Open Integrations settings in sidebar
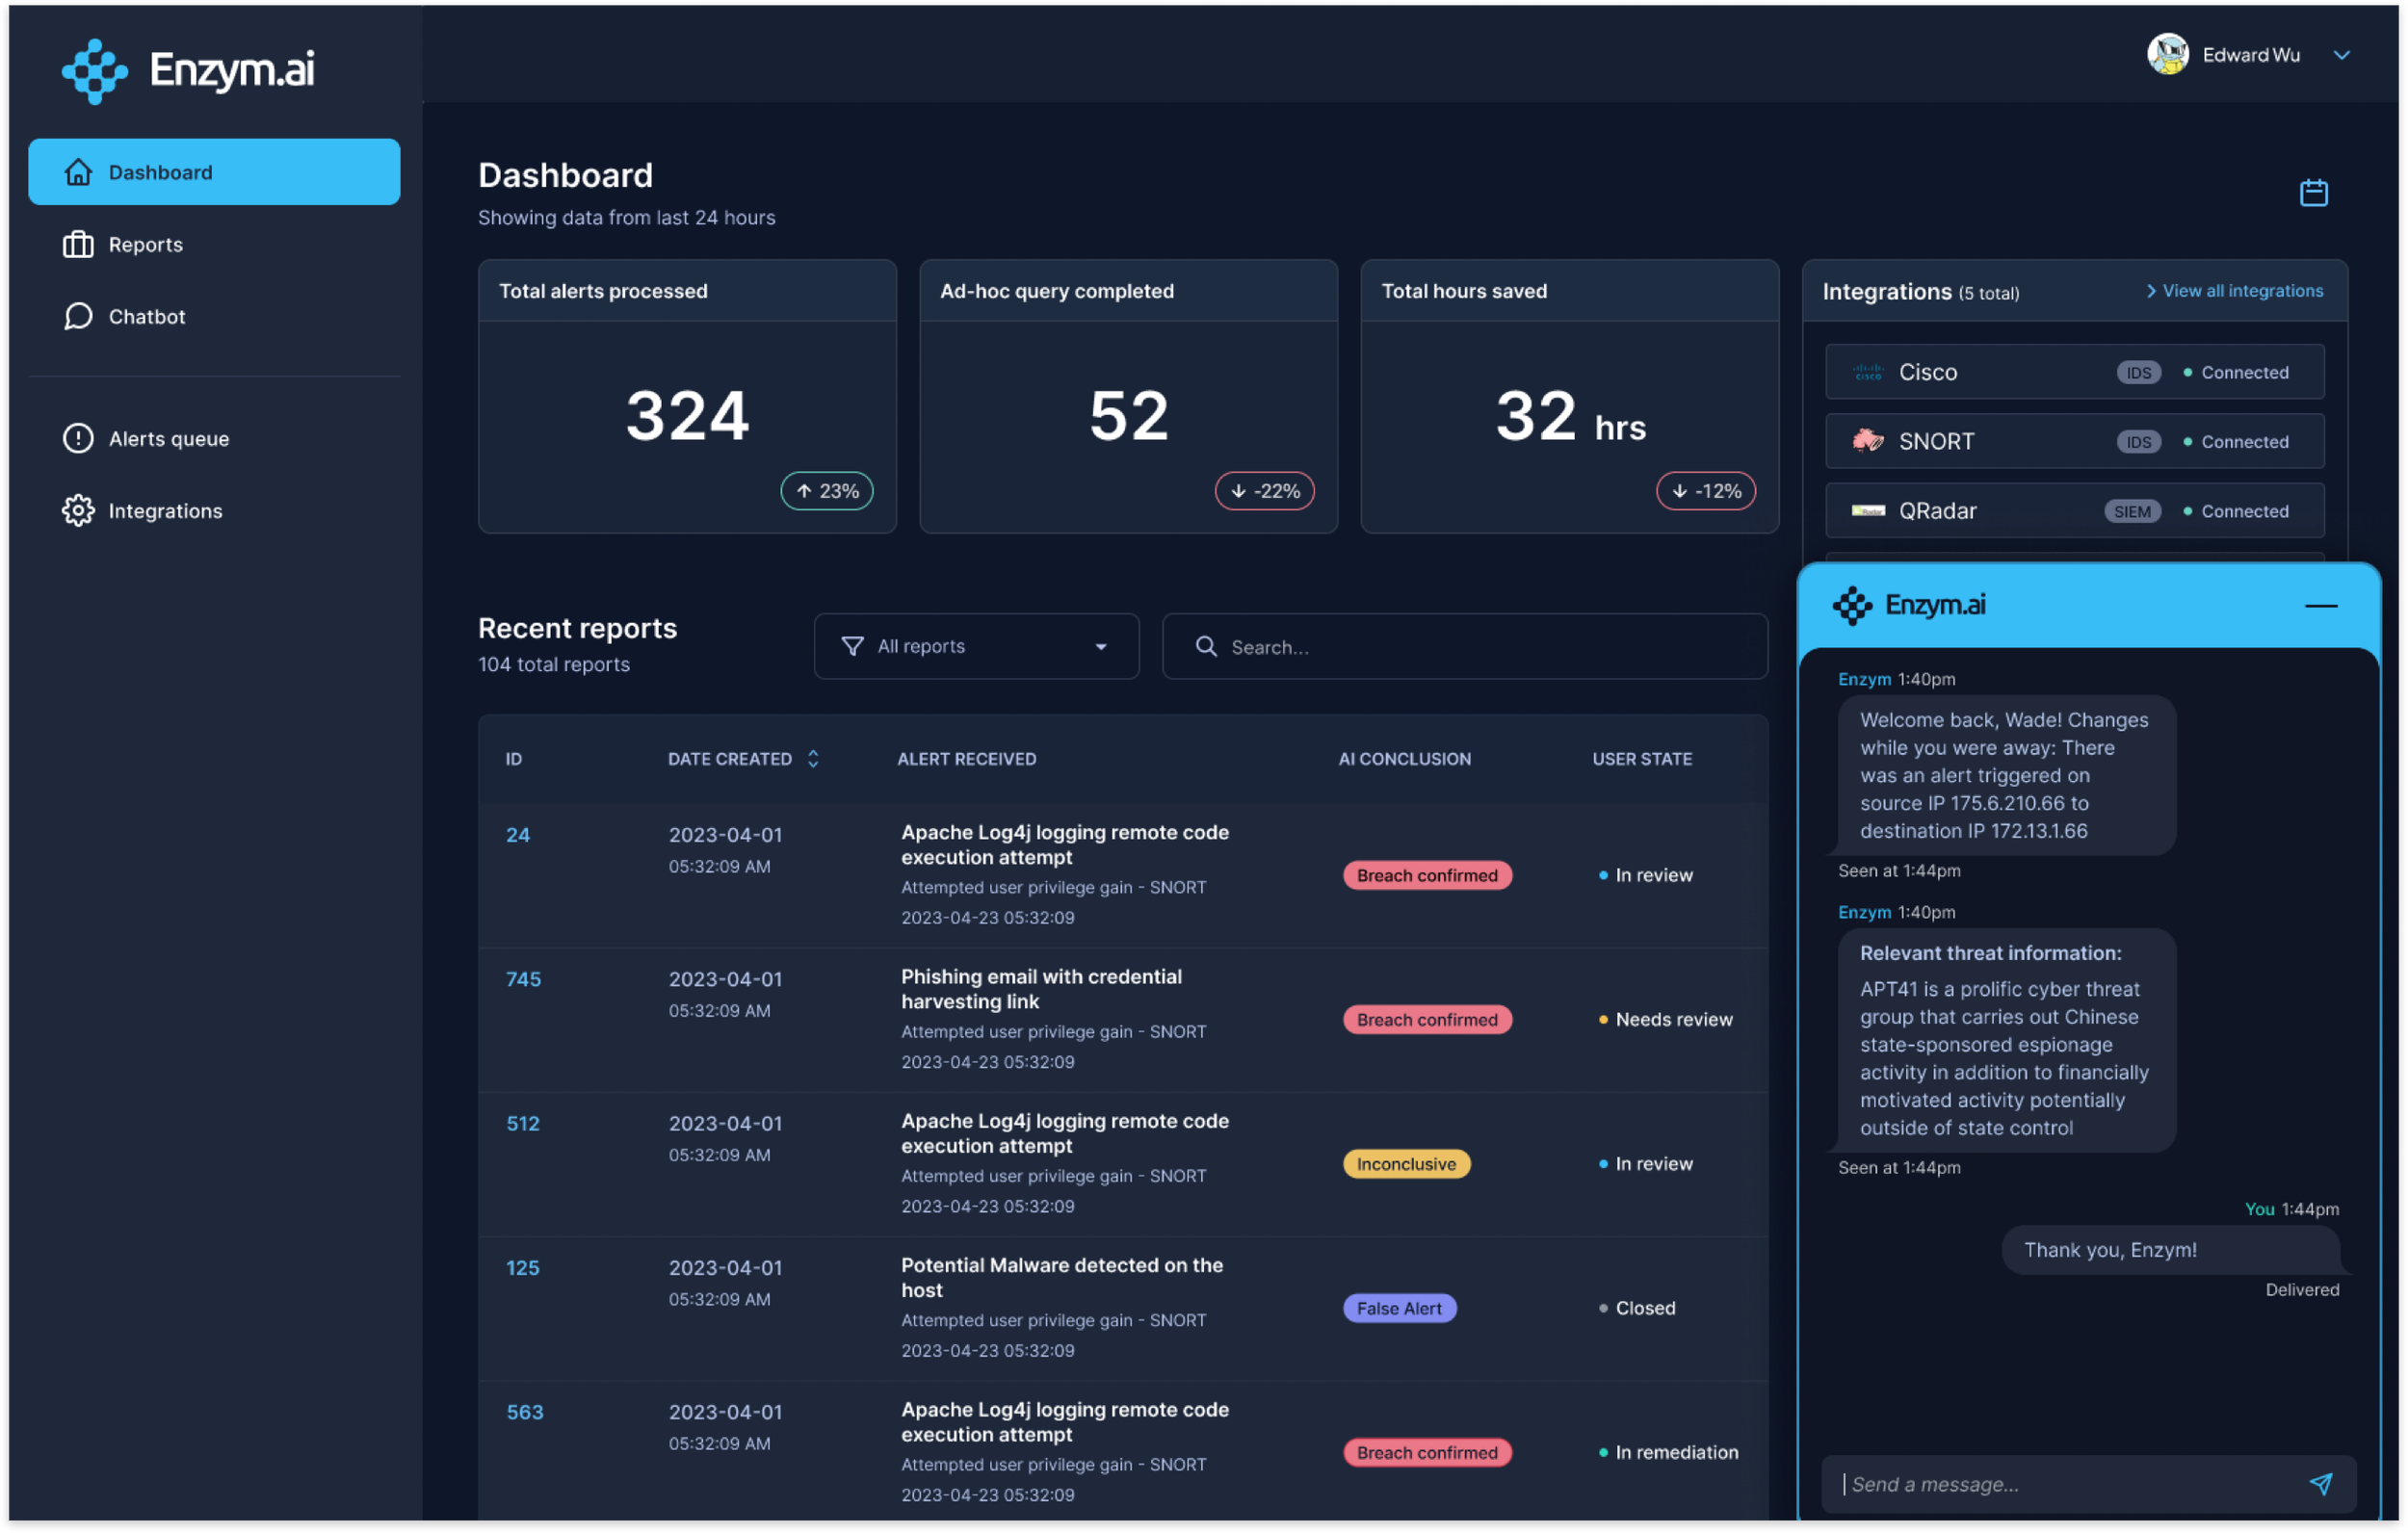This screenshot has height=1533, width=2408. click(x=165, y=511)
